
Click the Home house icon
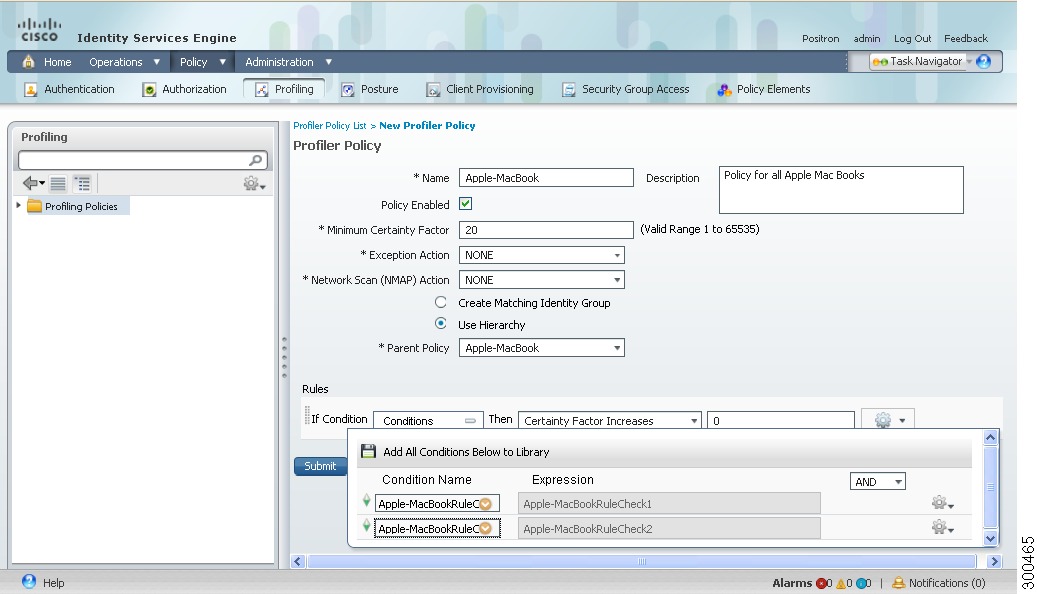[x=28, y=62]
